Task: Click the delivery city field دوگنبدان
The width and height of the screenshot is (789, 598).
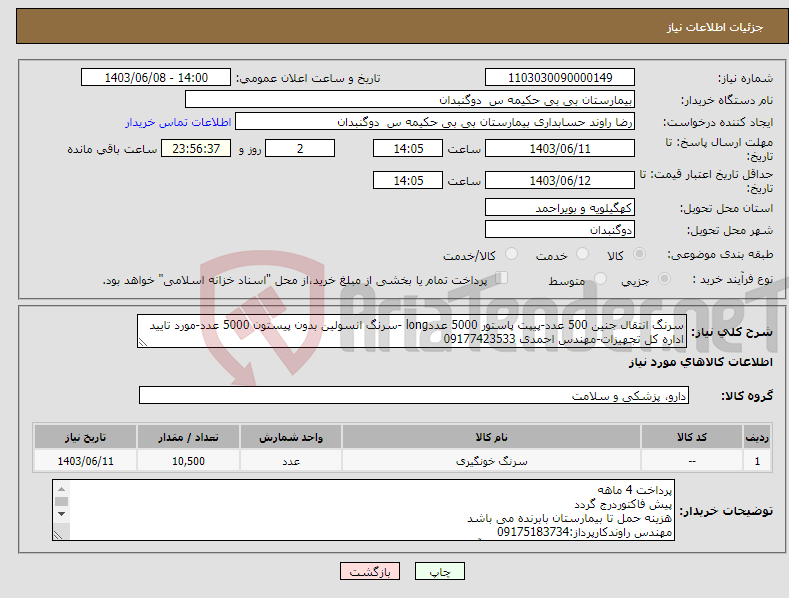Action: click(560, 230)
